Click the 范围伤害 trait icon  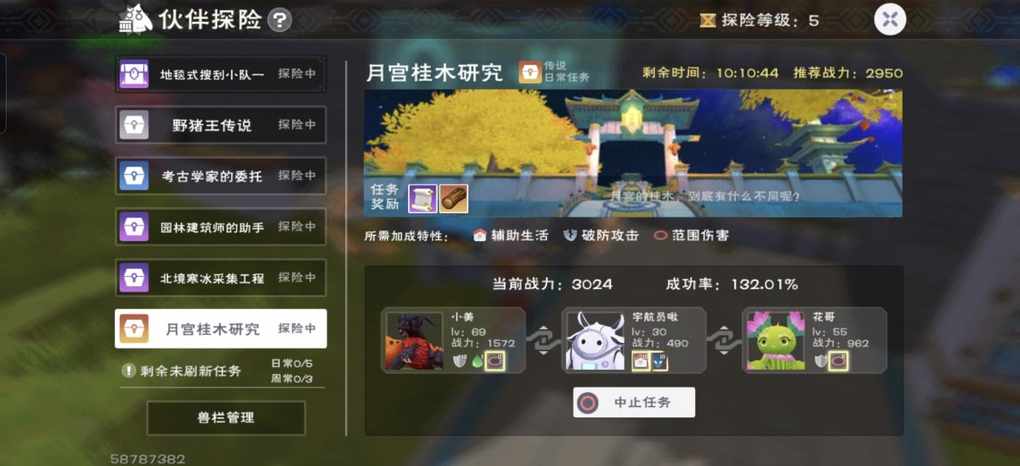click(x=661, y=236)
